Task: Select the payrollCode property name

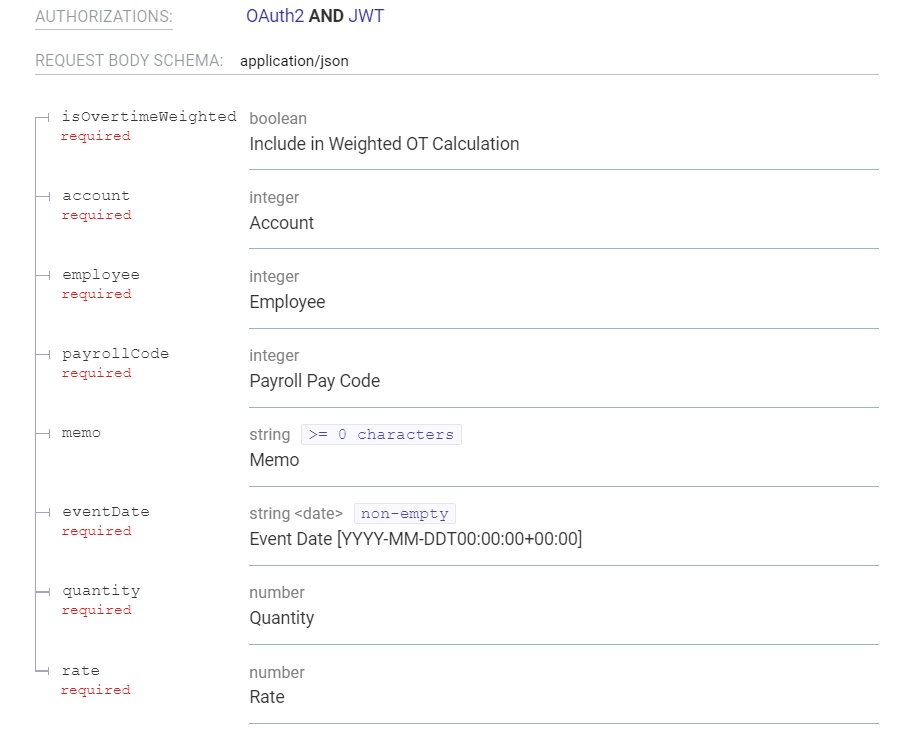Action: tap(115, 354)
